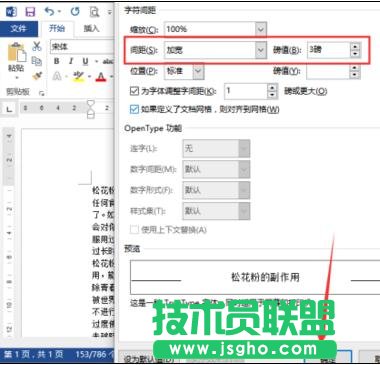Image resolution: width=380 pixels, height=365 pixels.
Task: Switch to the 插入 ribbon tab
Action: point(91,29)
